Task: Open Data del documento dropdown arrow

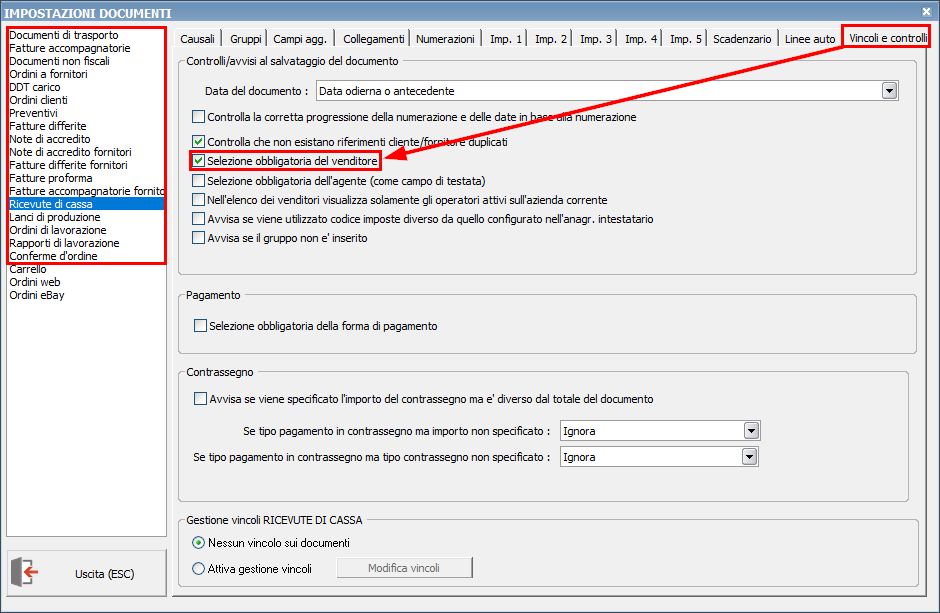Action: pyautogui.click(x=890, y=90)
